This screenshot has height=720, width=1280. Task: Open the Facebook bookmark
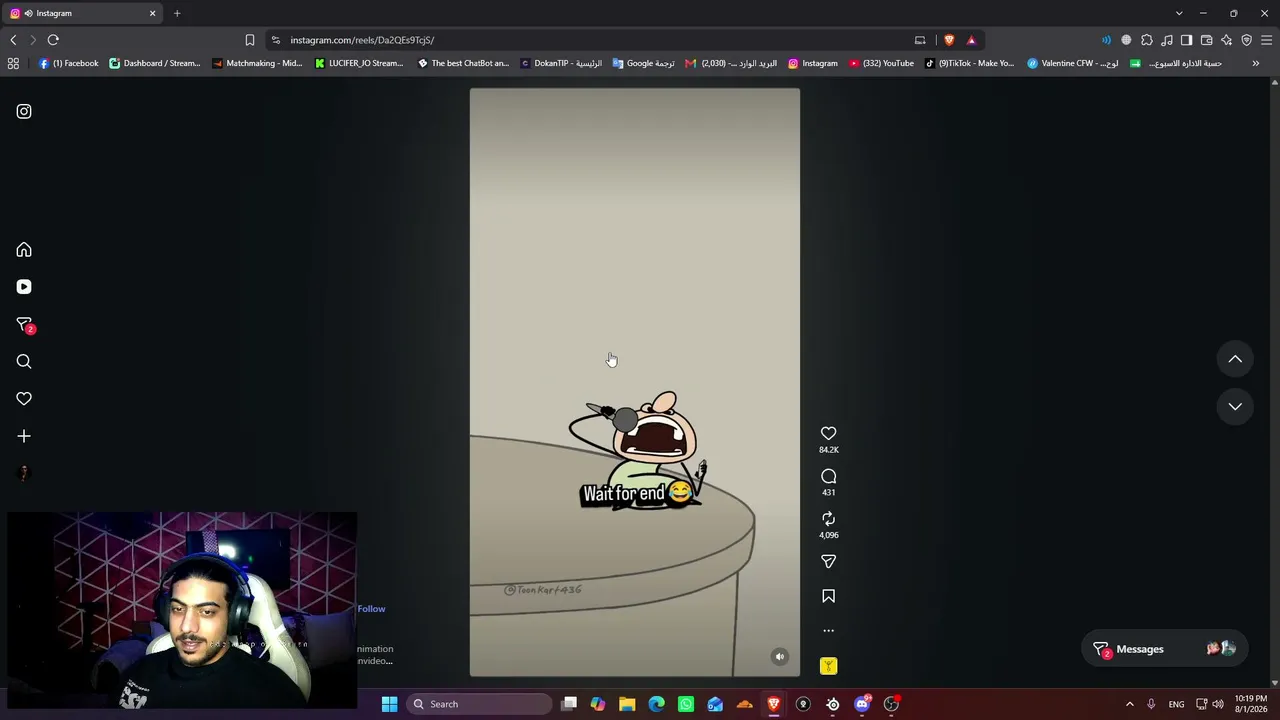[68, 63]
